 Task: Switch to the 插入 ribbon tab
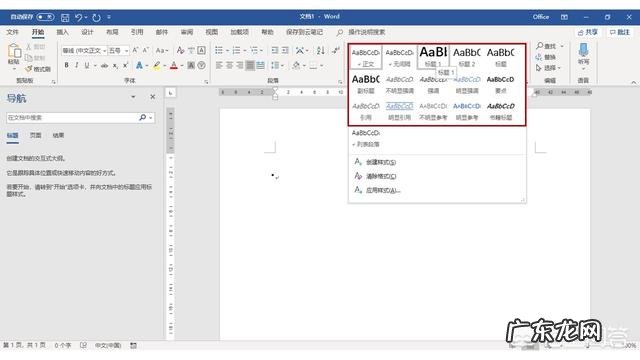(x=62, y=32)
